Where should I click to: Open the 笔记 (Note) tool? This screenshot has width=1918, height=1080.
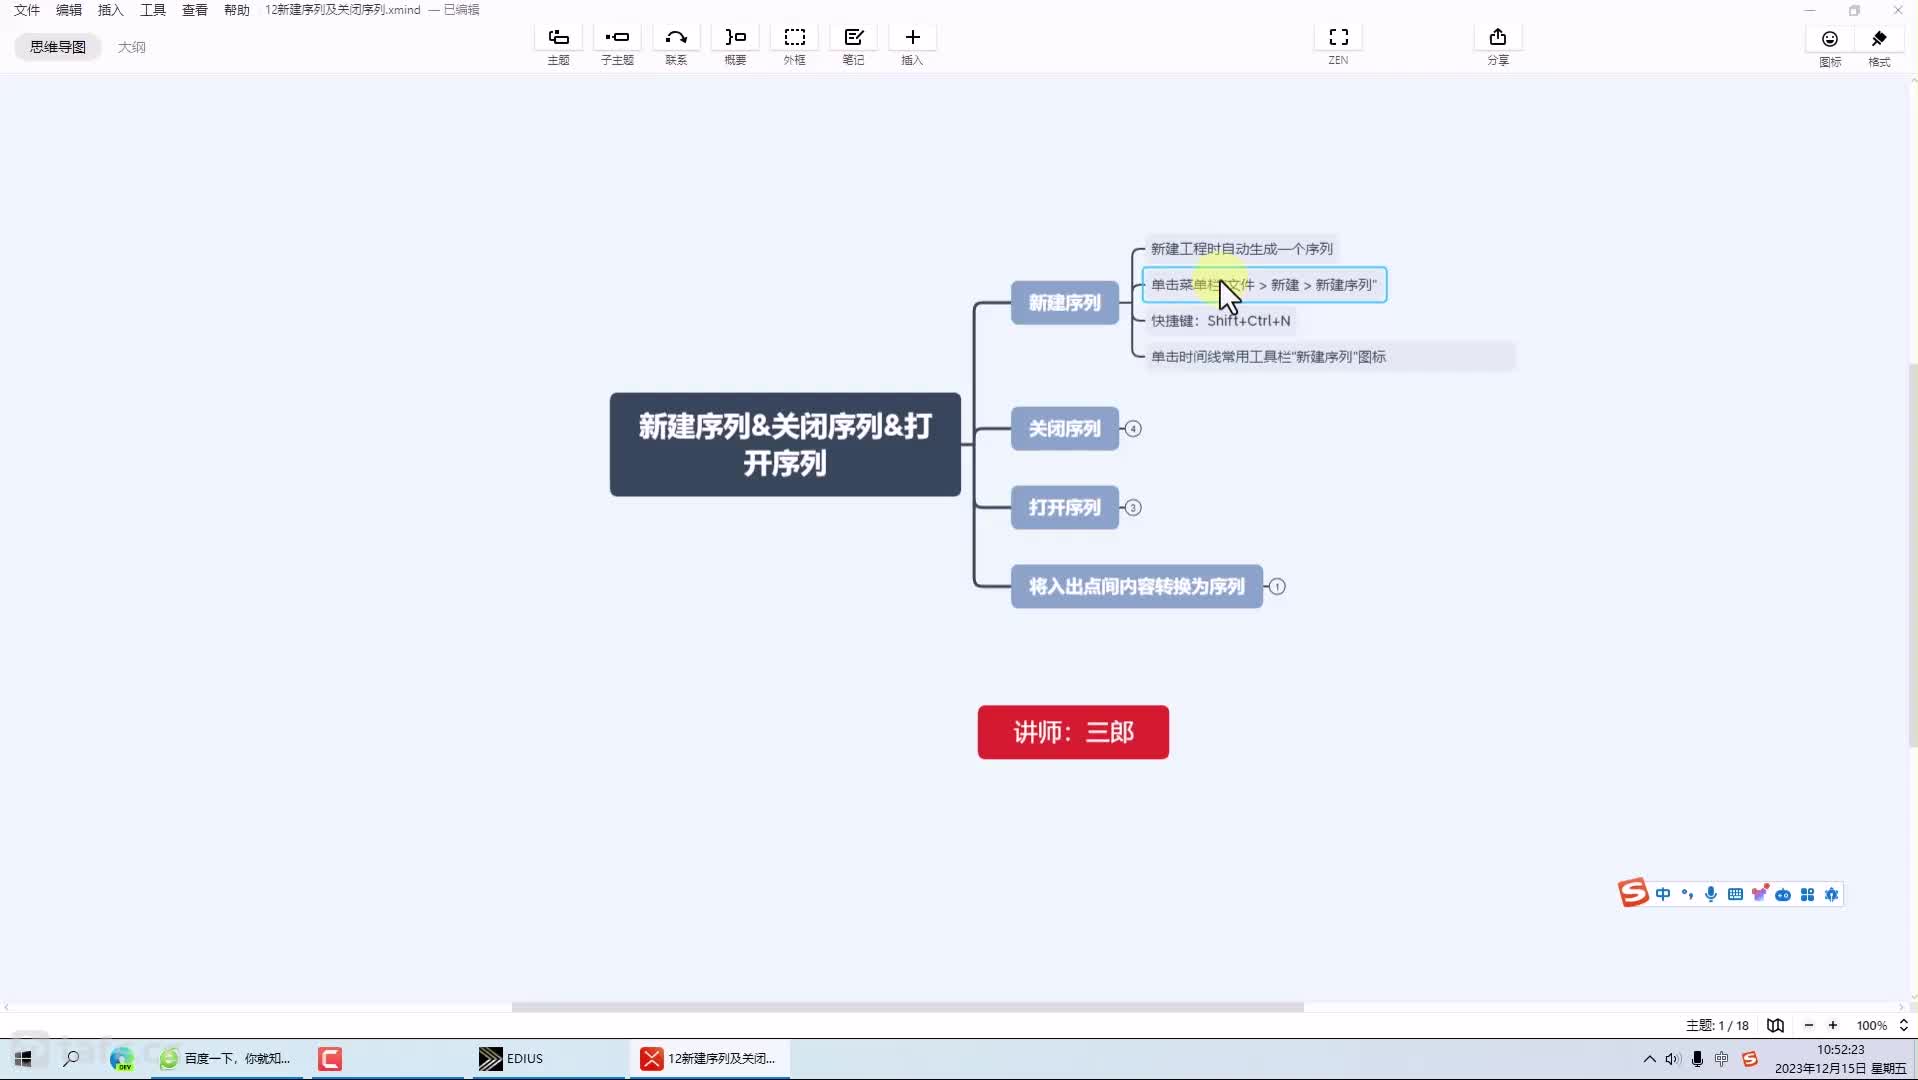coord(853,38)
